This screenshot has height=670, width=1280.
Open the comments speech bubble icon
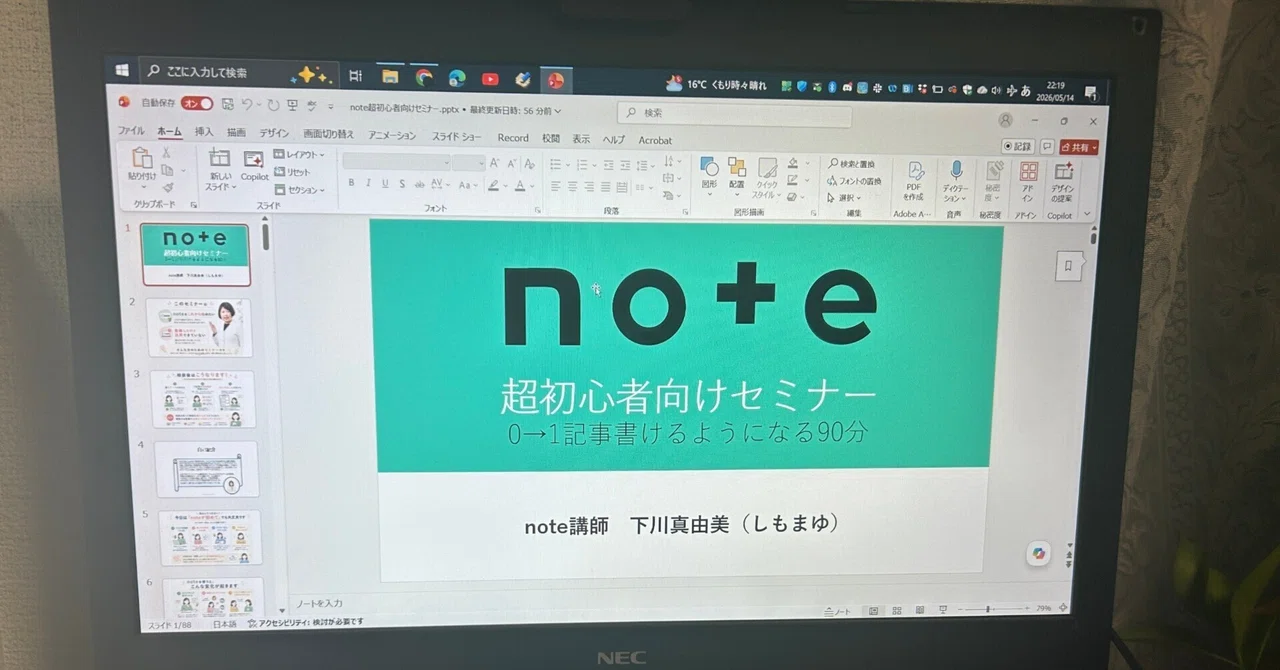(x=1046, y=146)
